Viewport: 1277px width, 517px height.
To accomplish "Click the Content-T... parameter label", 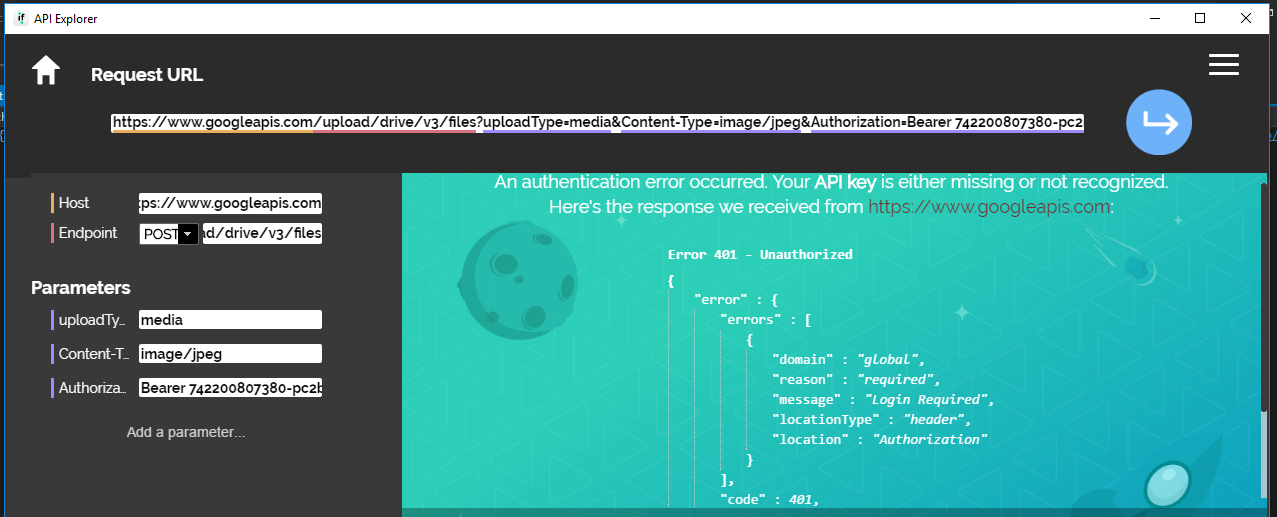I will (x=92, y=354).
